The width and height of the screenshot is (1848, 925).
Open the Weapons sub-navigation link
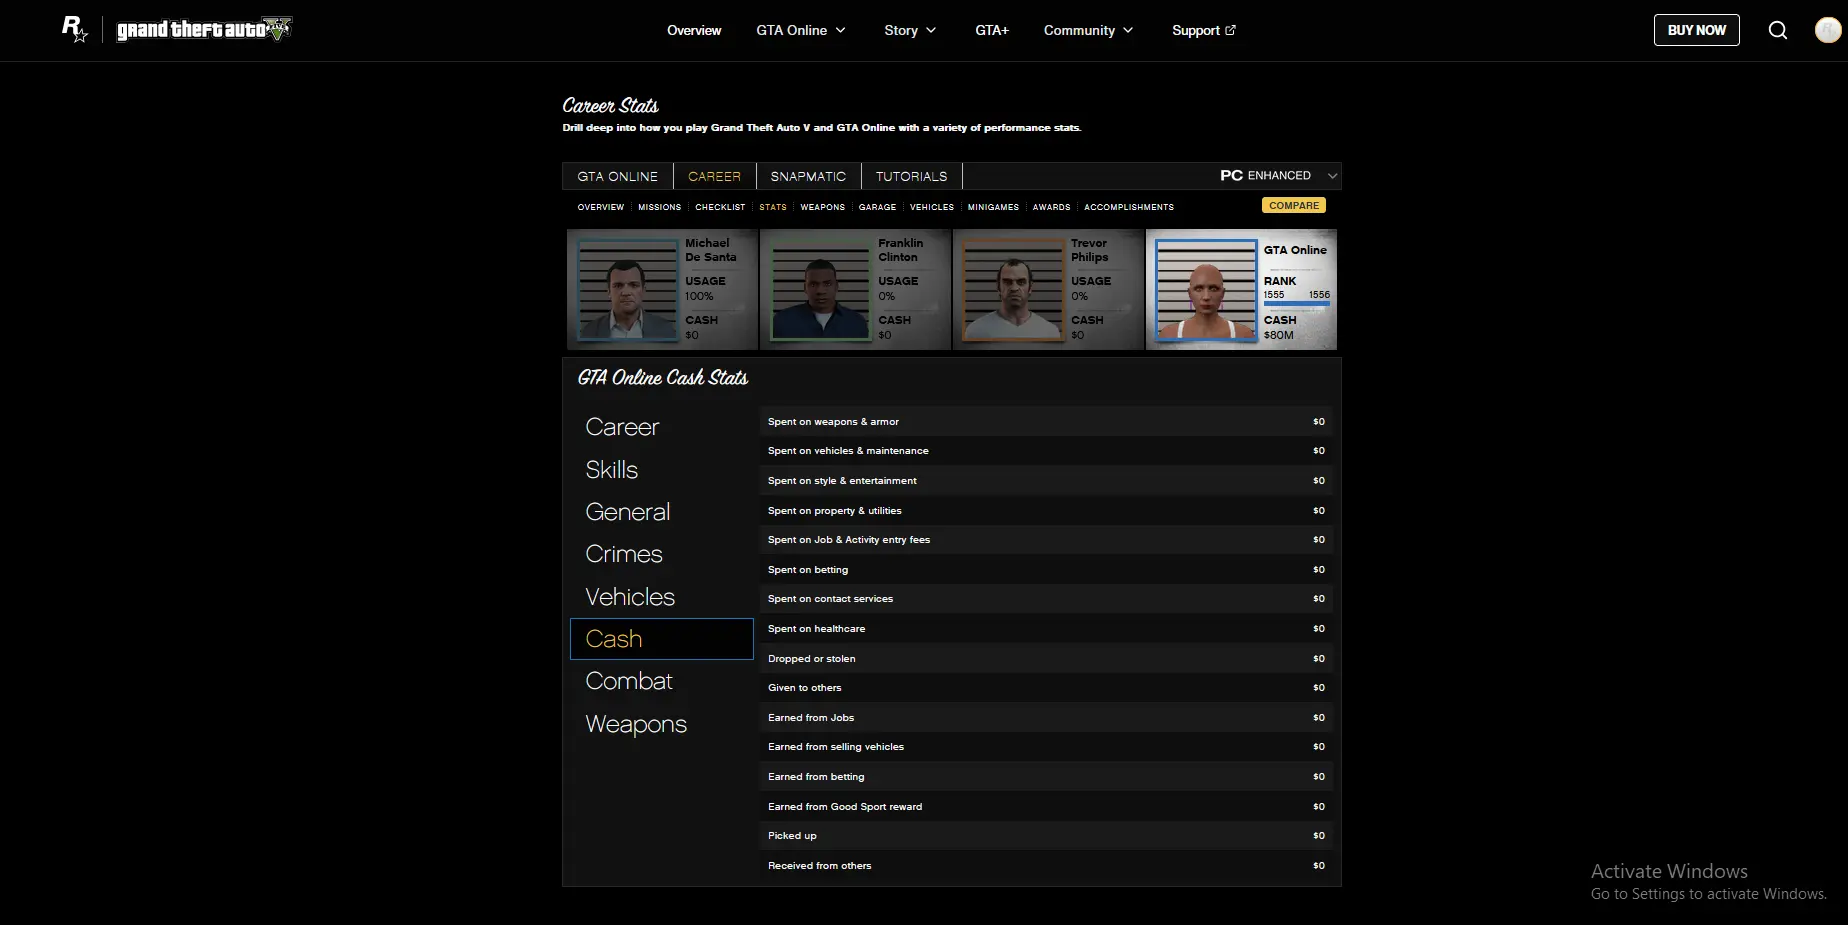(822, 207)
